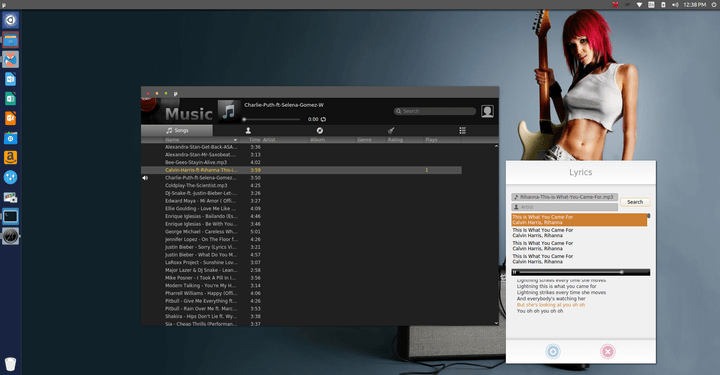
Task: Choose second This Is What You Came For result
Action: (579, 233)
